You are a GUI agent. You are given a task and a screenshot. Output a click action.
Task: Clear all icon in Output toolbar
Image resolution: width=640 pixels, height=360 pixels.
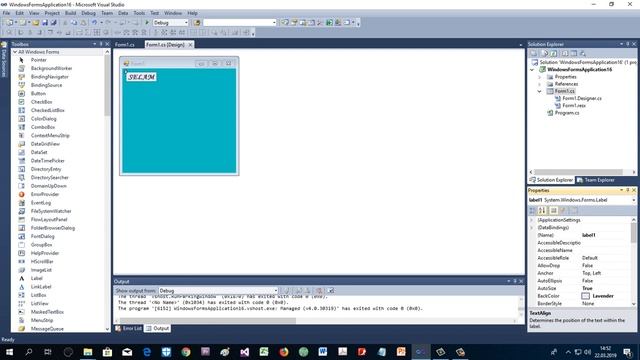319,291
